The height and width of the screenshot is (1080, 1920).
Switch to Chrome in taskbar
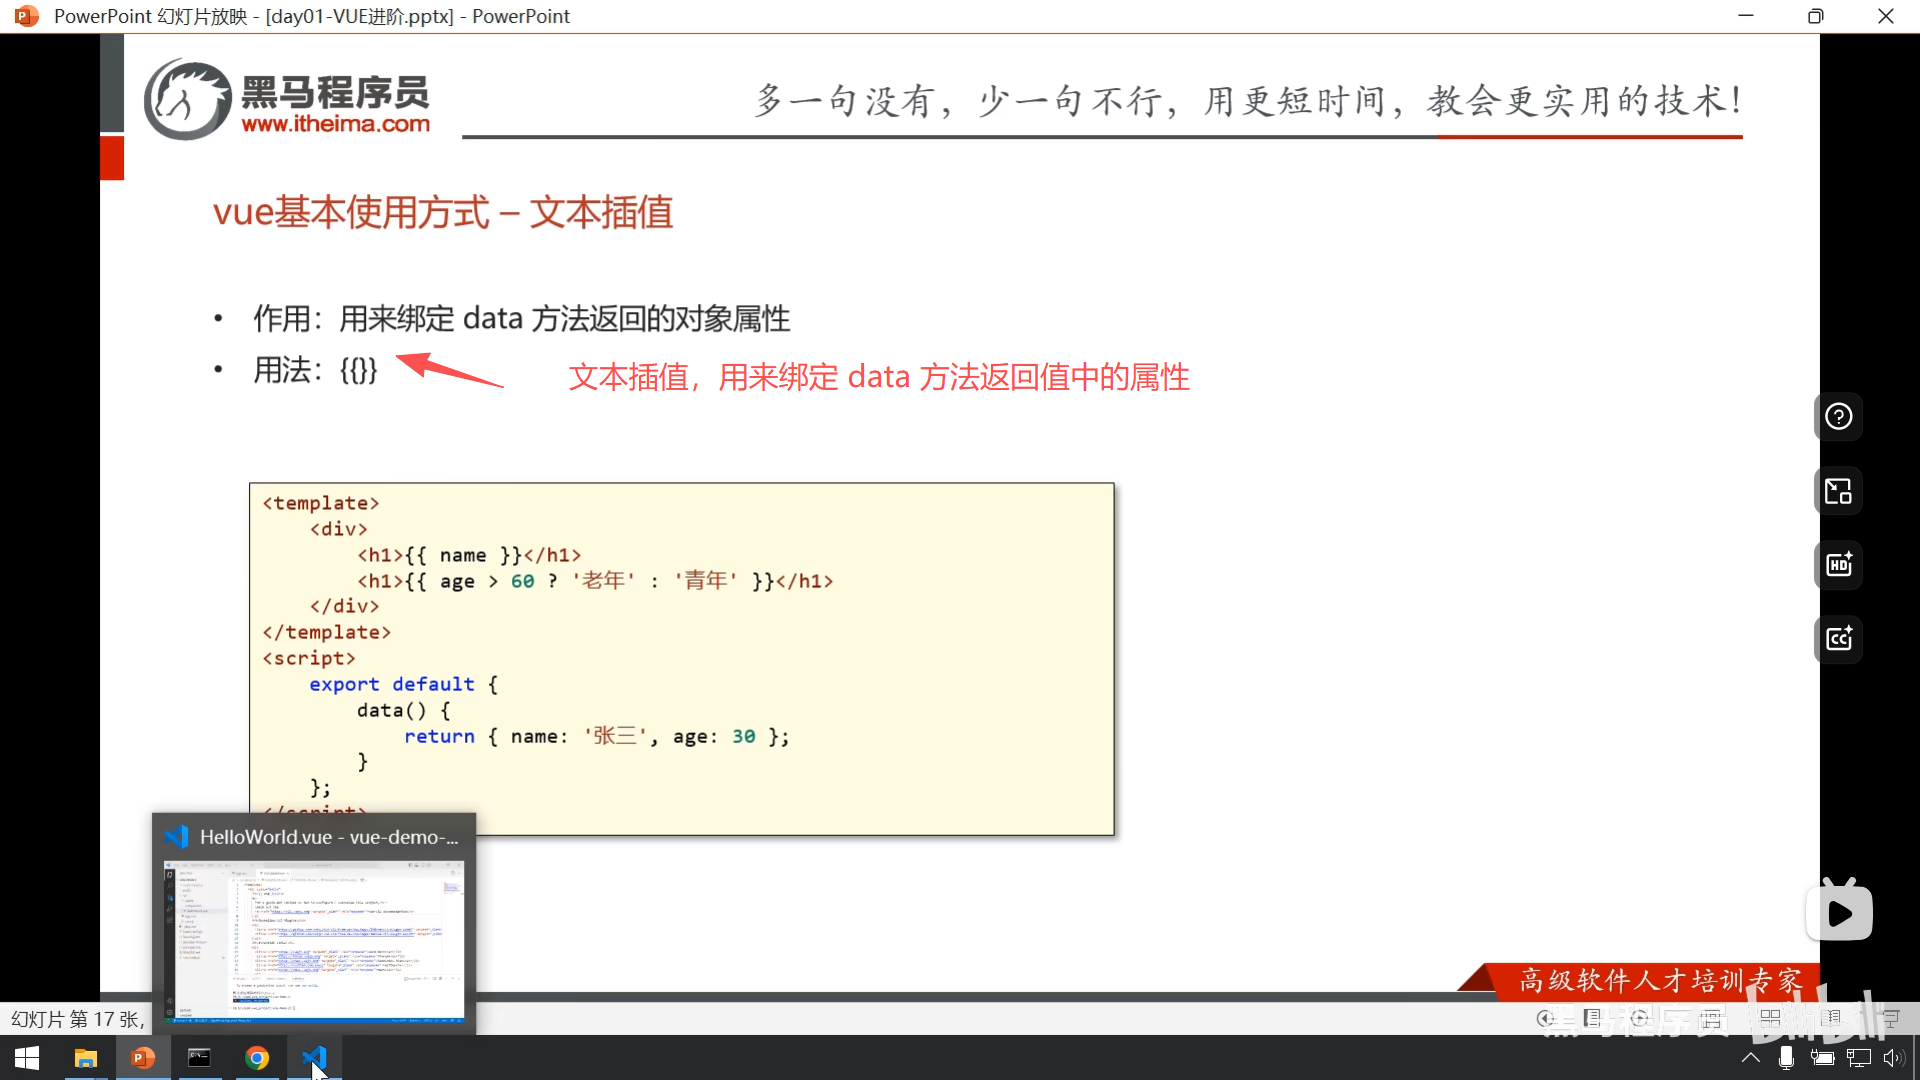click(x=257, y=1058)
